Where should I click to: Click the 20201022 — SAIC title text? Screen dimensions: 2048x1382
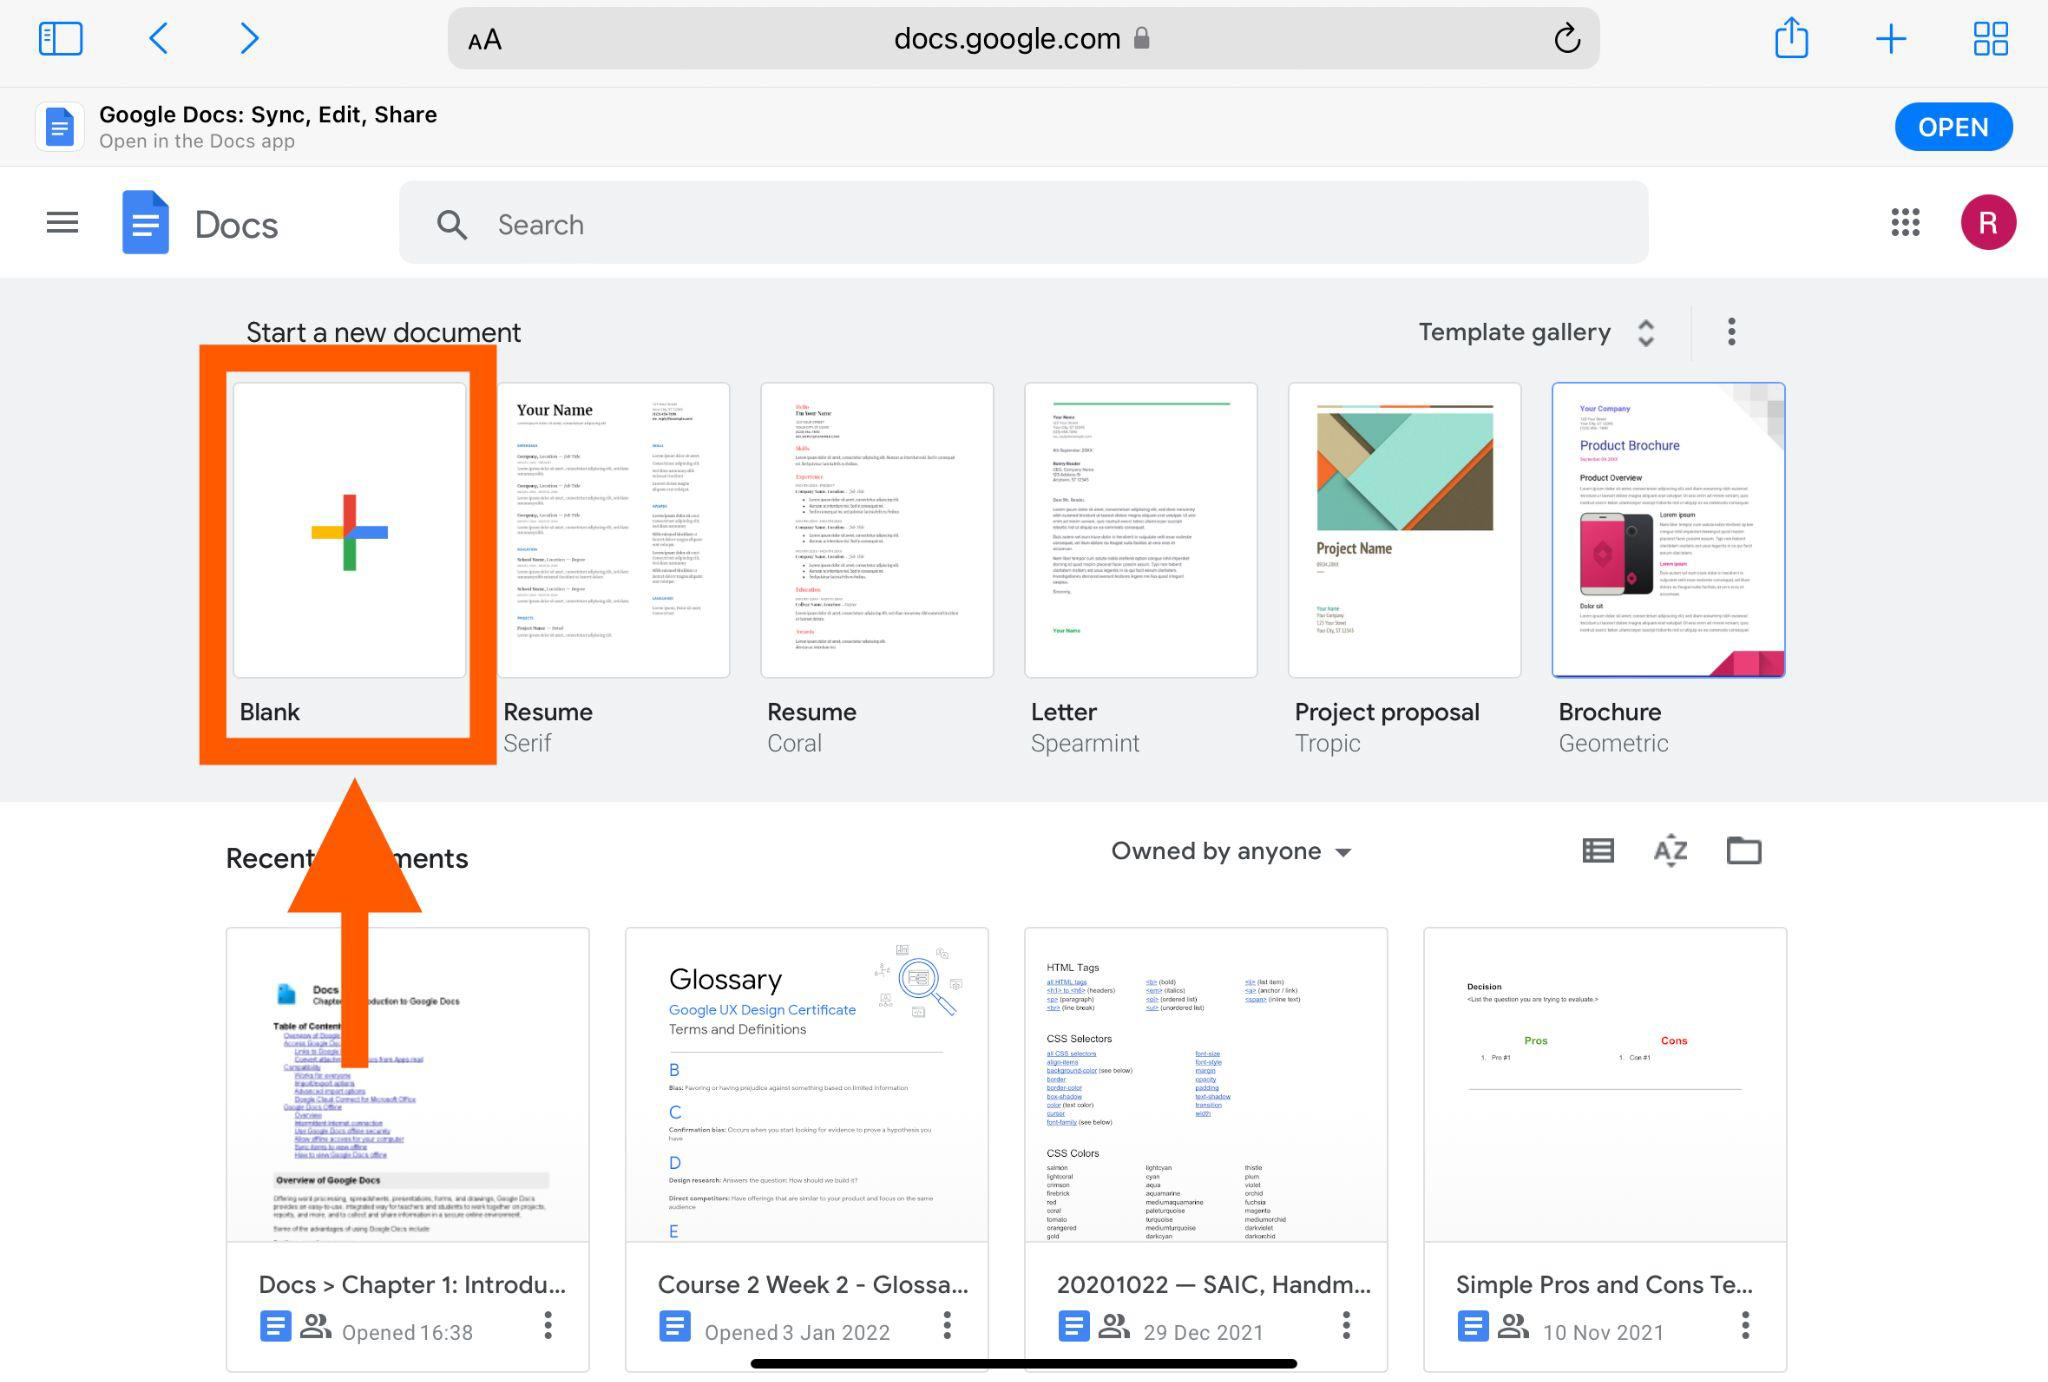pos(1213,1284)
